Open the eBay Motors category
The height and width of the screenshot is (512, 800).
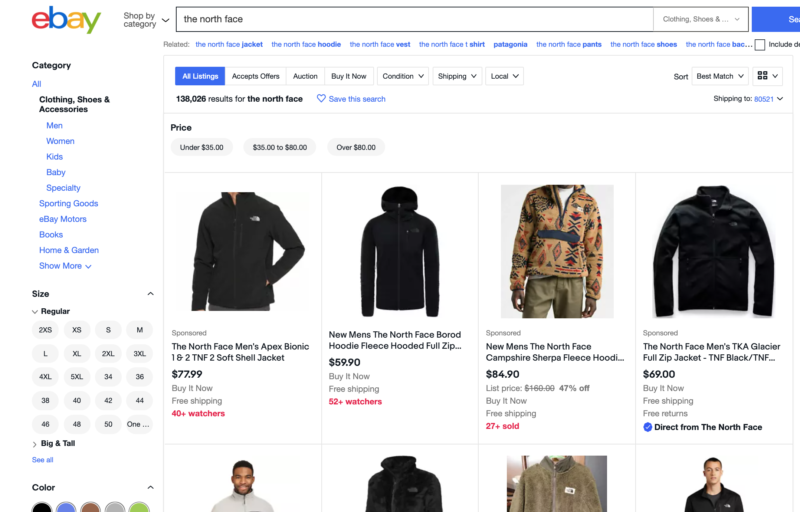63,219
